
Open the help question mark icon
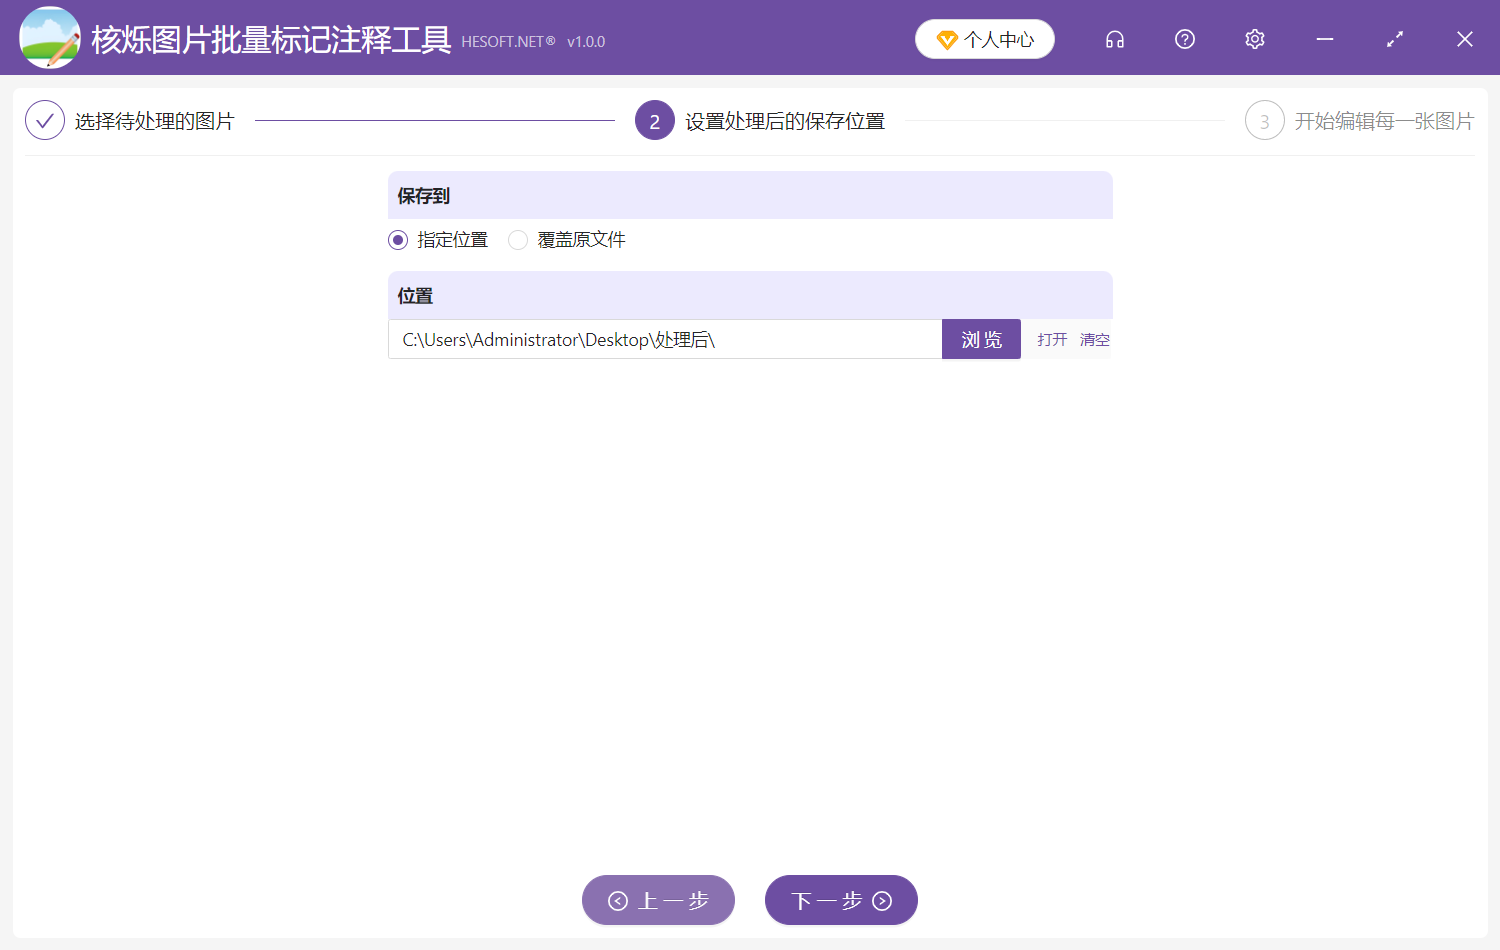coord(1184,39)
